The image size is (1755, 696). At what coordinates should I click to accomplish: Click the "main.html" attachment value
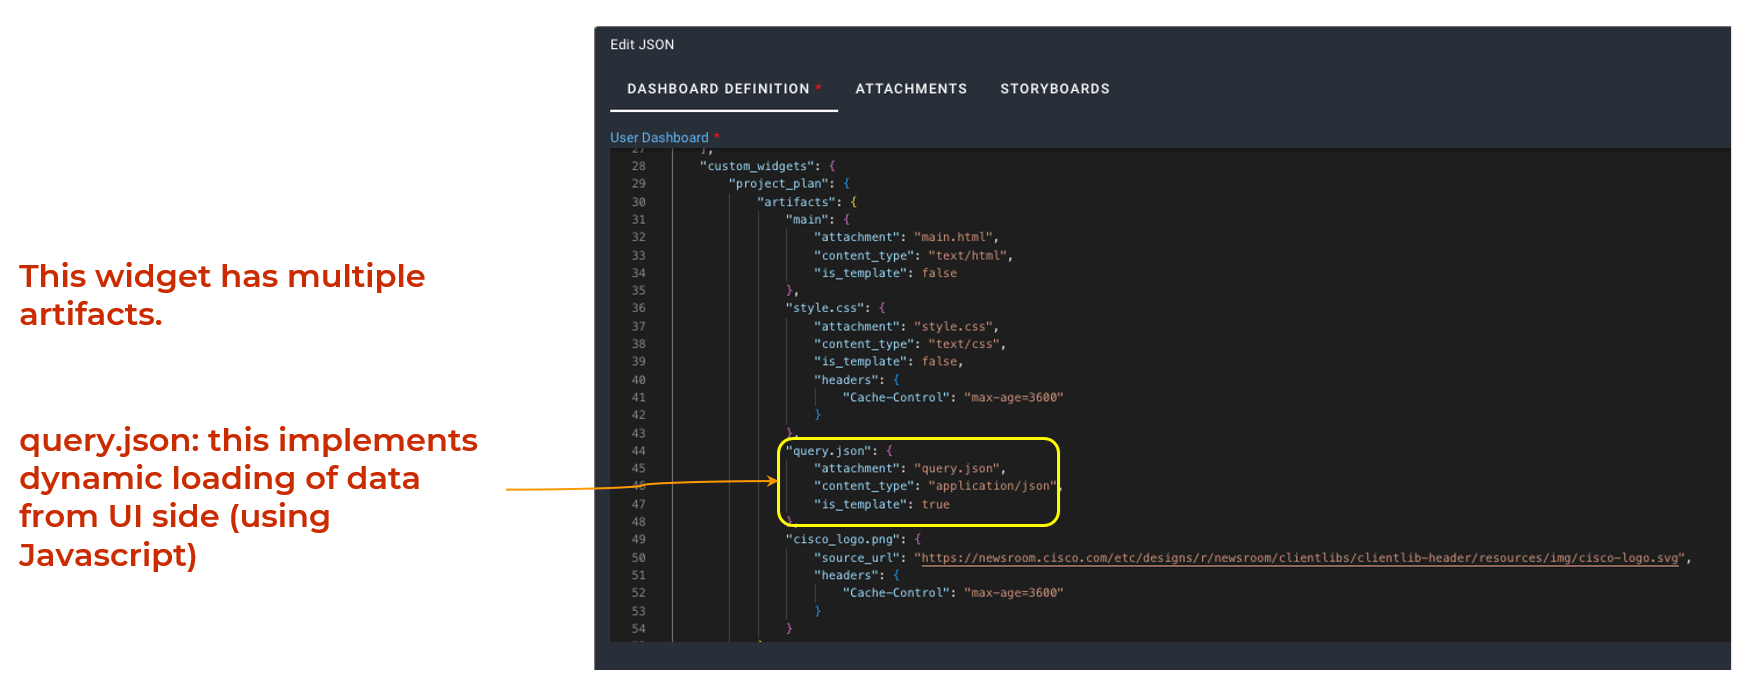click(954, 237)
